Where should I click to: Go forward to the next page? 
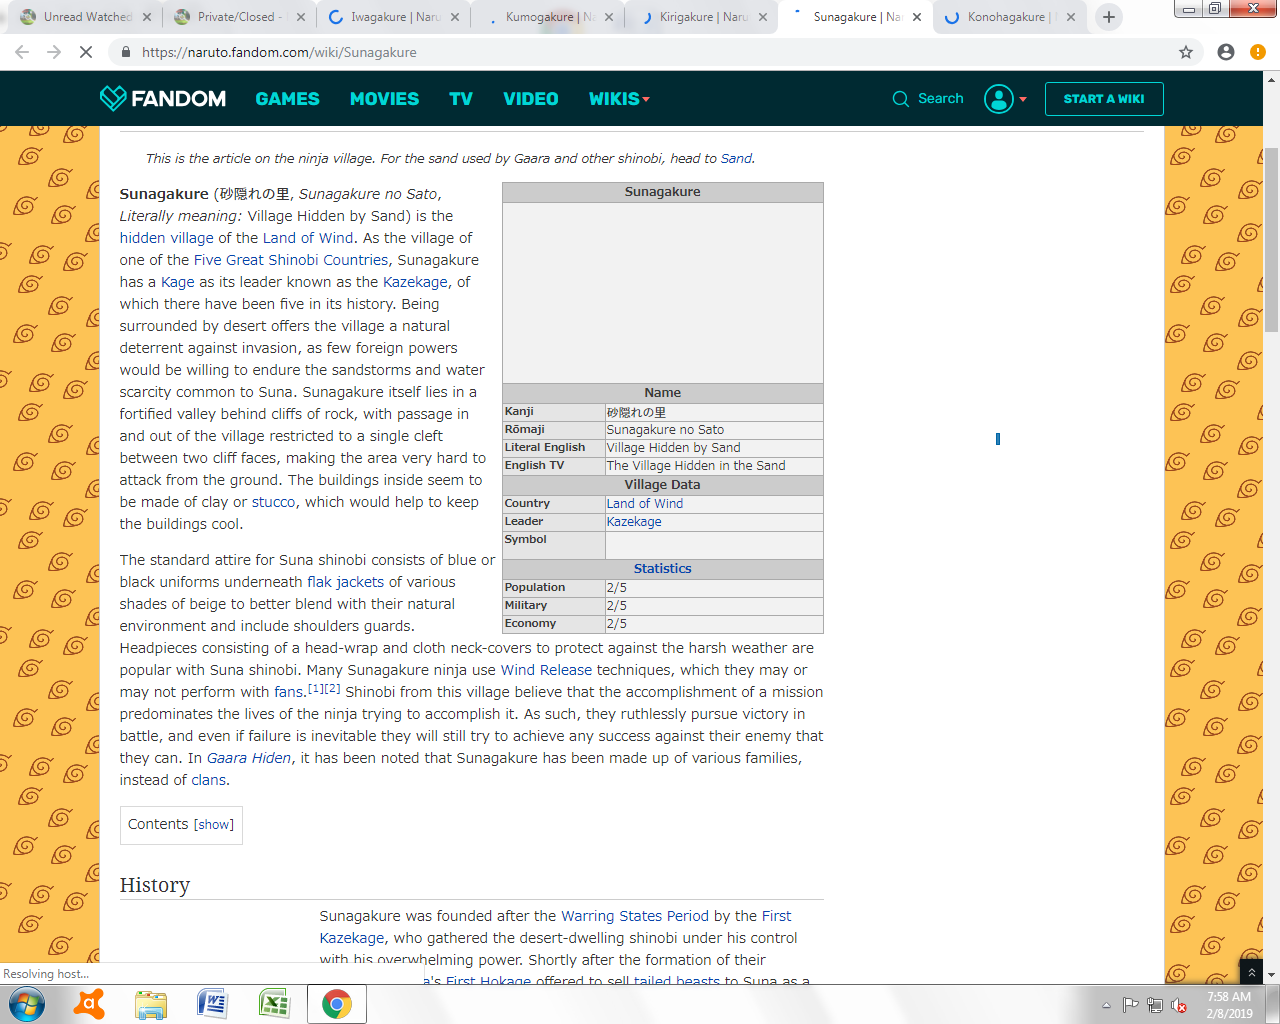pyautogui.click(x=54, y=52)
